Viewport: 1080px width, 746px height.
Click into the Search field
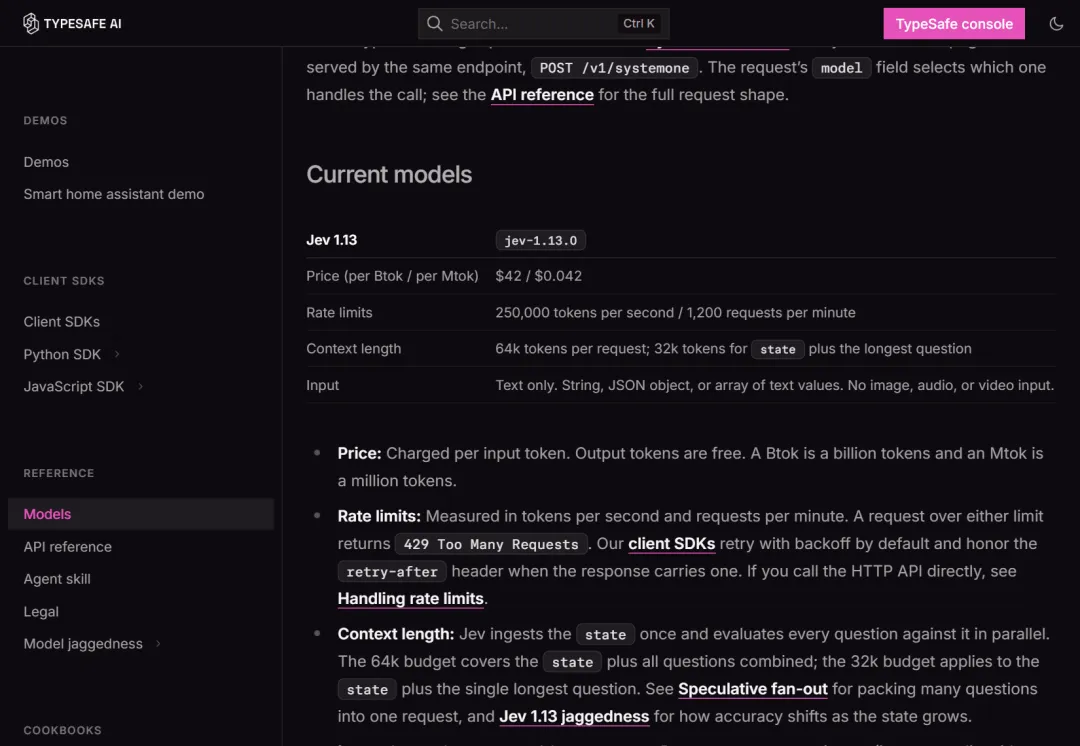pos(543,23)
